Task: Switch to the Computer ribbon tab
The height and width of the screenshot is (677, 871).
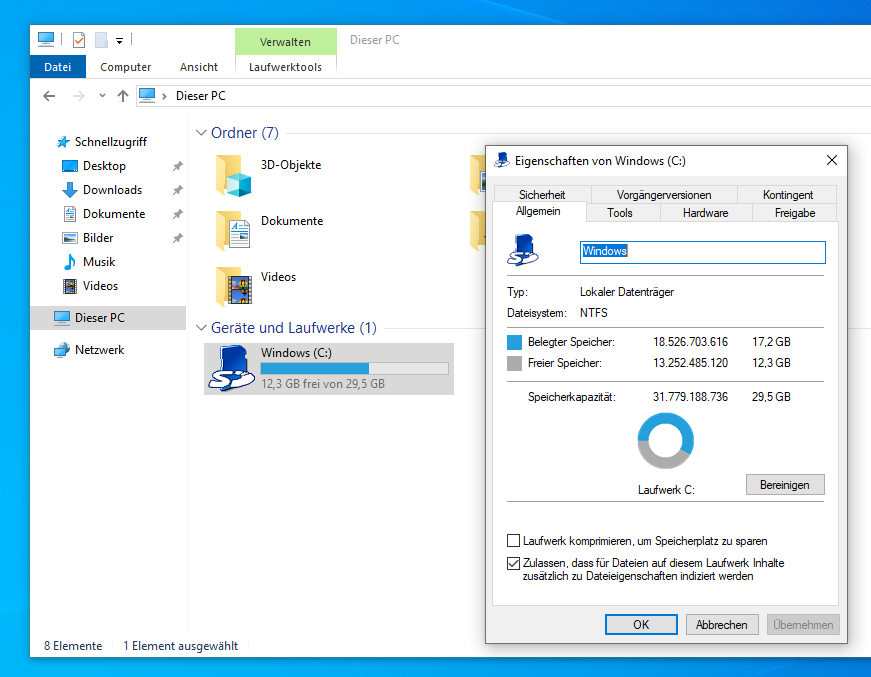Action: pos(126,67)
